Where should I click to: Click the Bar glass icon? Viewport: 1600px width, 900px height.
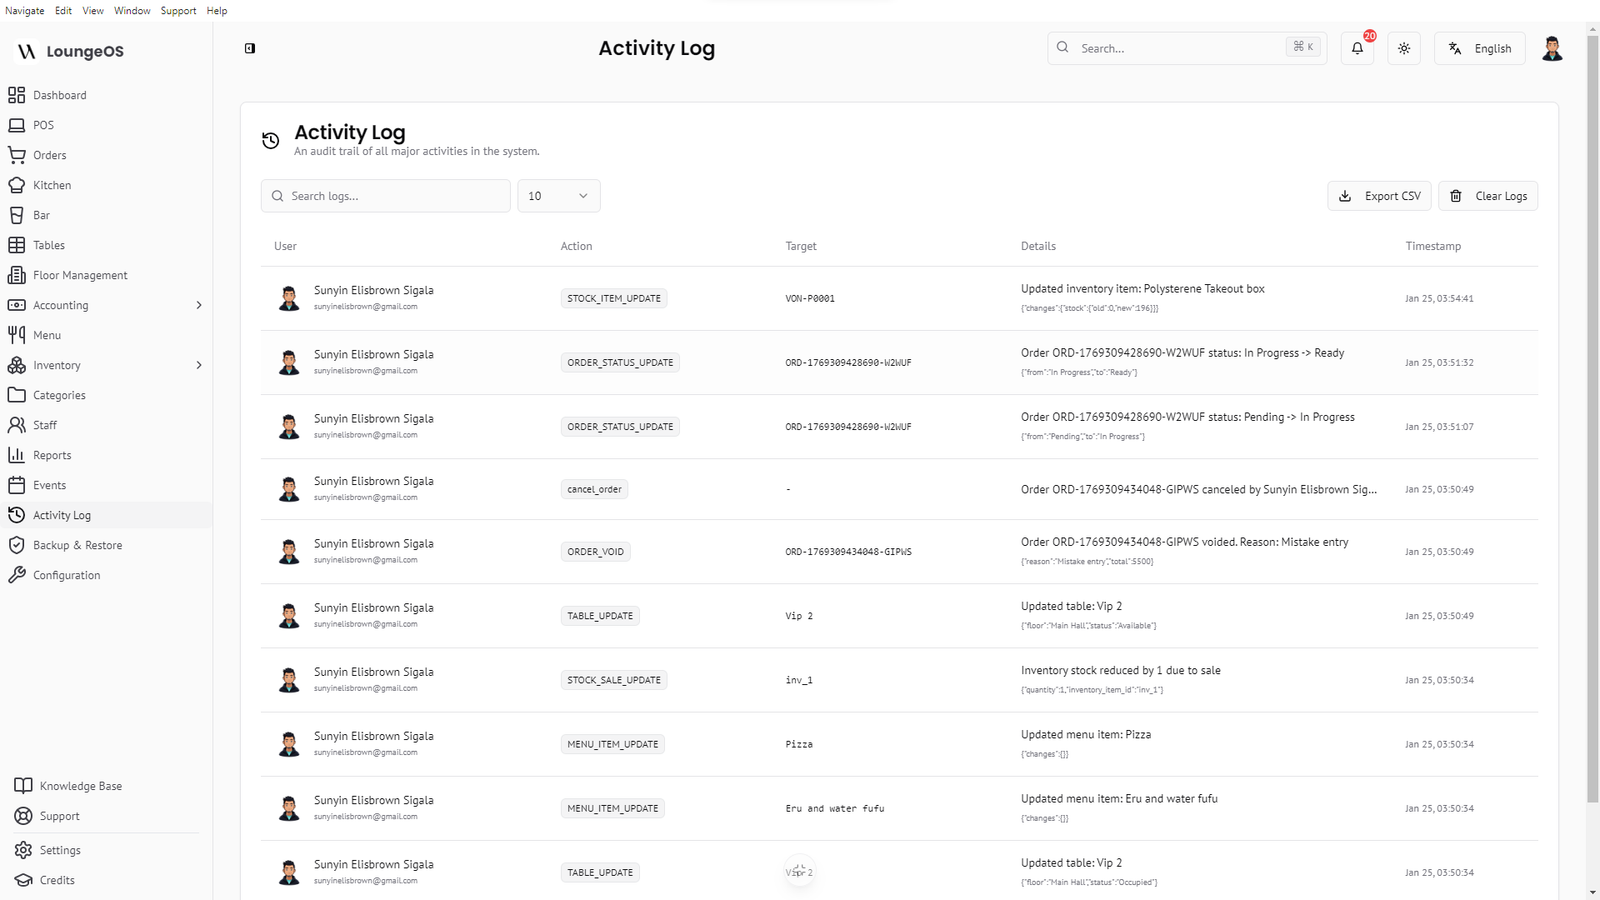[x=16, y=215]
